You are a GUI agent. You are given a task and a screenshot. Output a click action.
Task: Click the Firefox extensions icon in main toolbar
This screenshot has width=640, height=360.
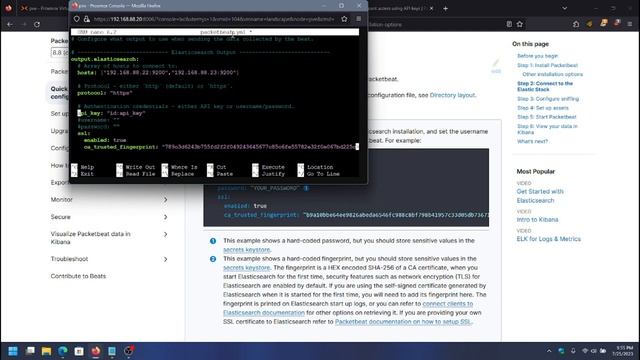576,24
